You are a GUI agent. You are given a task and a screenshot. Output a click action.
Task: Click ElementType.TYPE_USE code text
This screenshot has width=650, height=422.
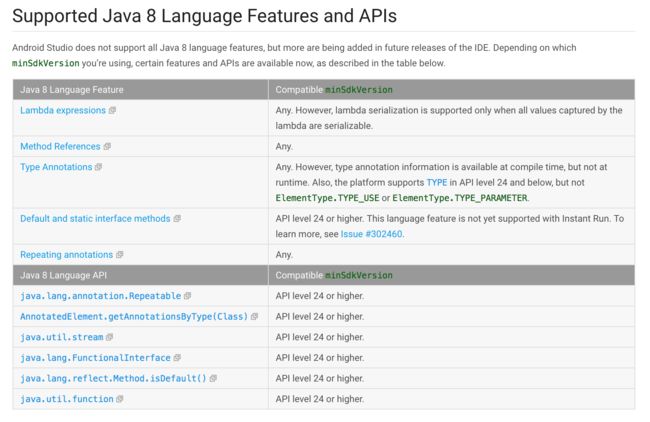[327, 198]
